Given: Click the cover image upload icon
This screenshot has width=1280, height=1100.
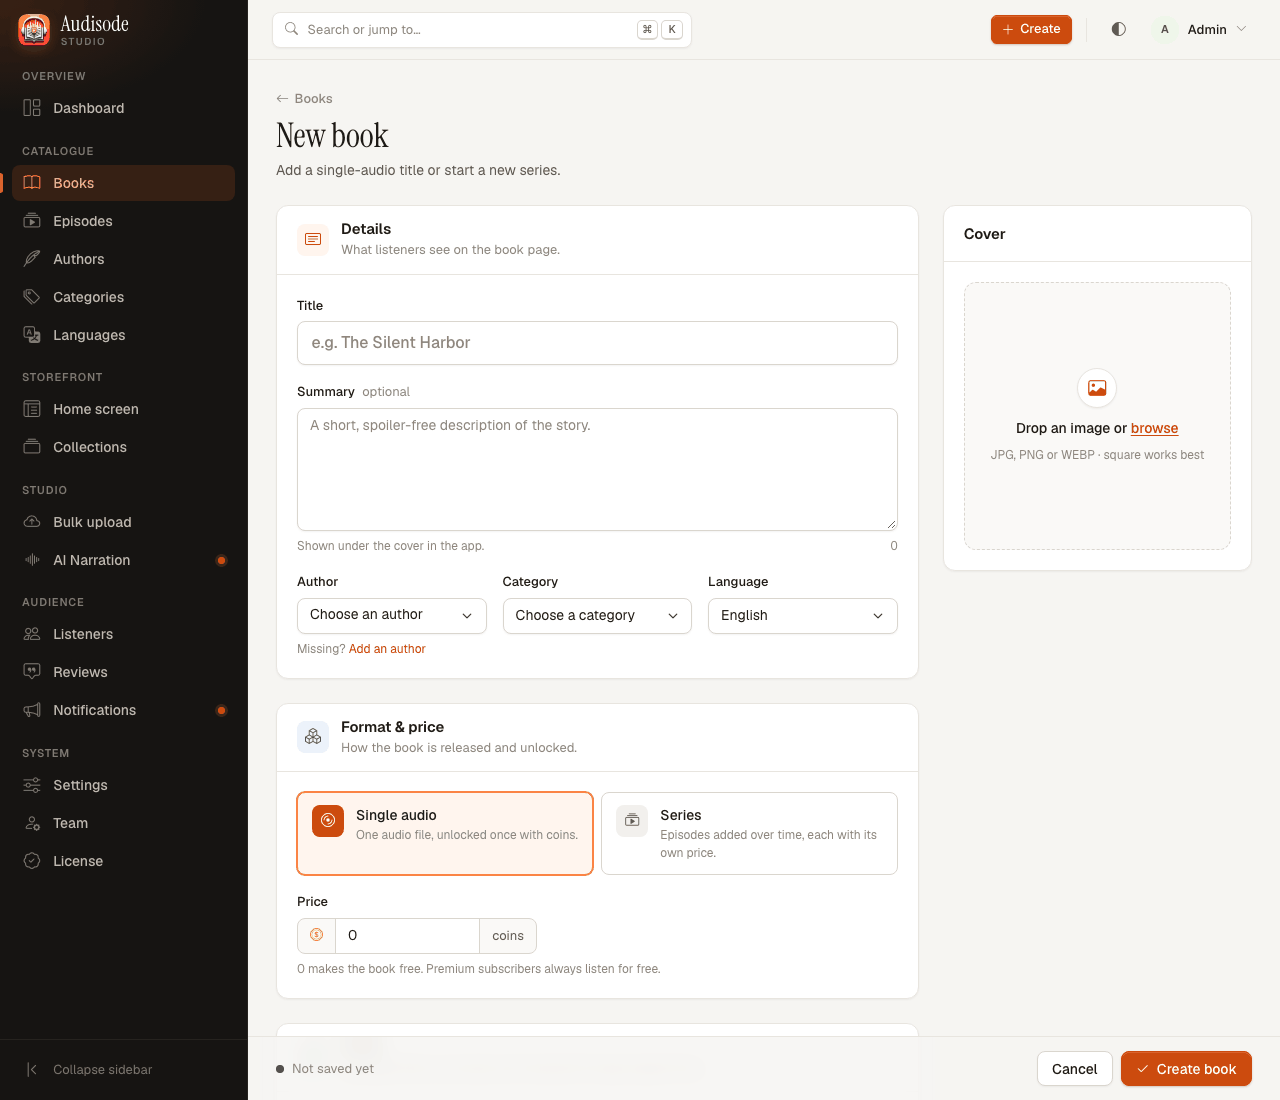Looking at the screenshot, I should (1097, 388).
